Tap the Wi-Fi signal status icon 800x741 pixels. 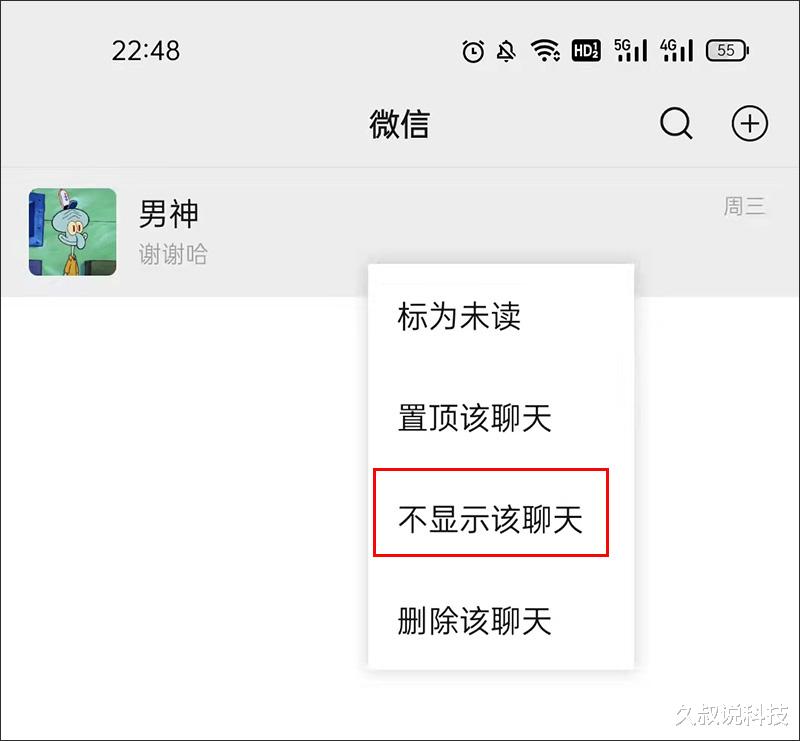545,51
